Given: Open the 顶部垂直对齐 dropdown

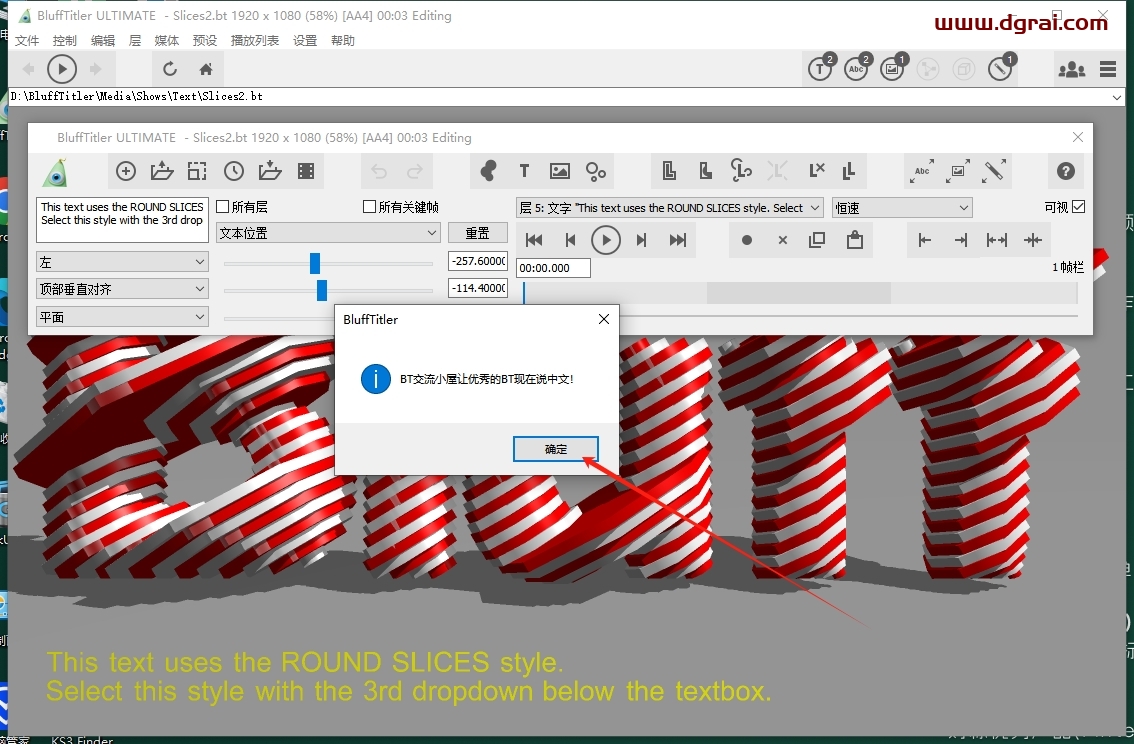Looking at the screenshot, I should (122, 289).
